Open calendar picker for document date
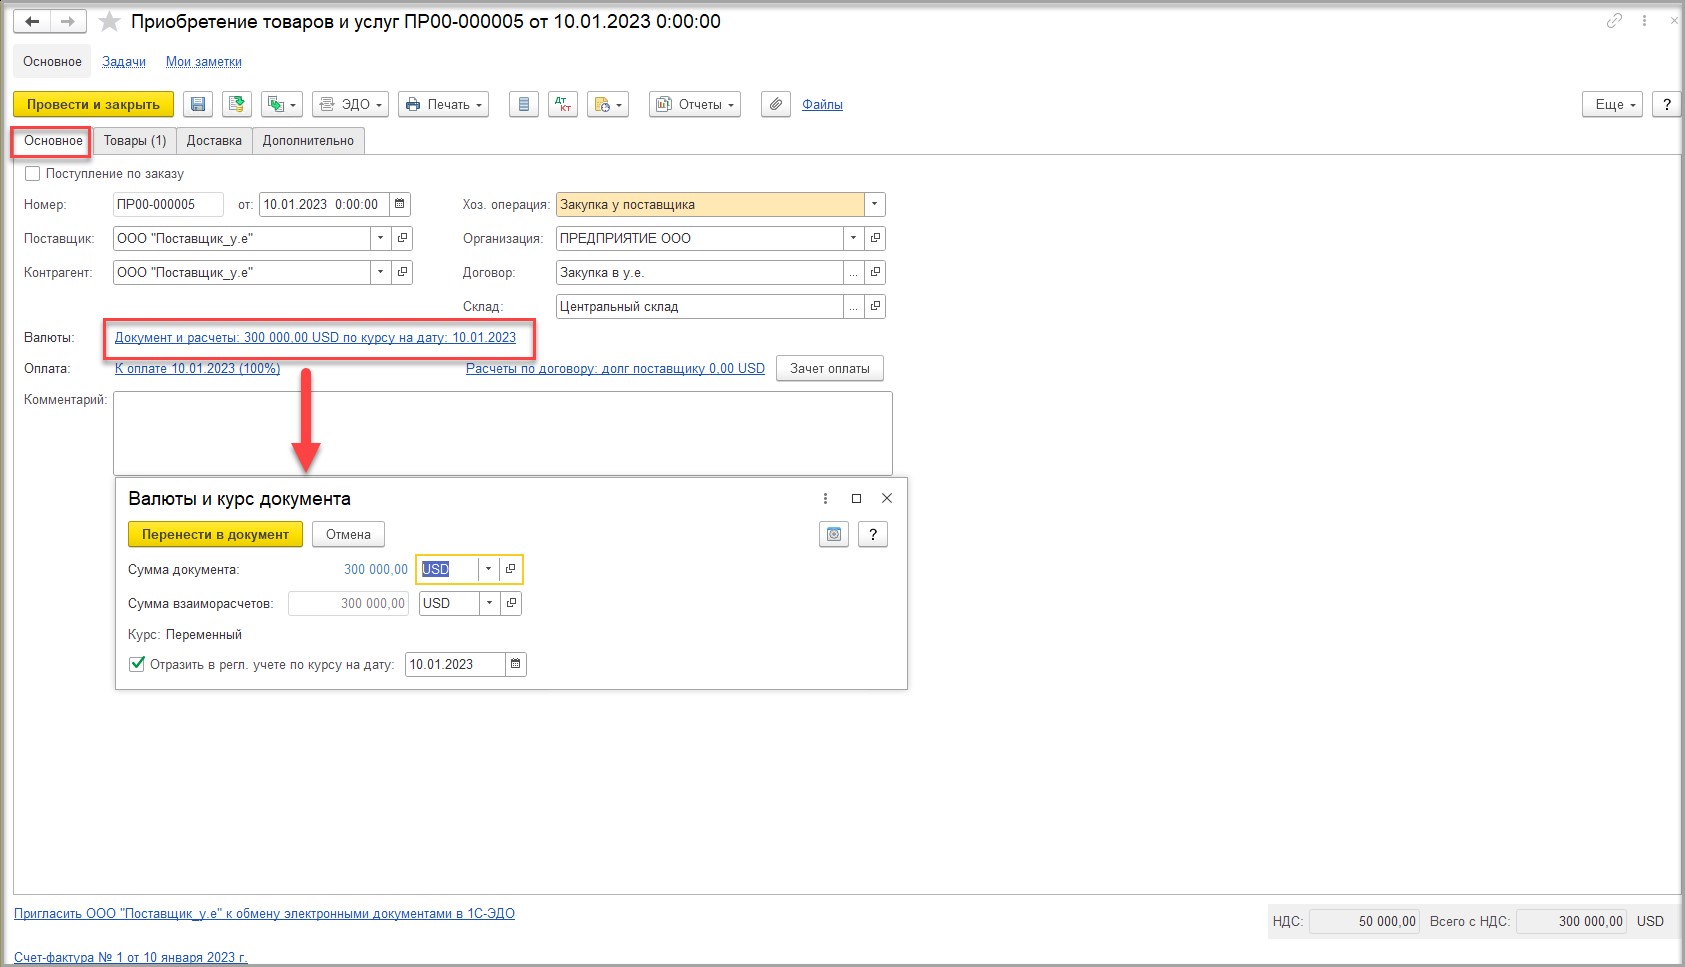1685x967 pixels. [400, 205]
